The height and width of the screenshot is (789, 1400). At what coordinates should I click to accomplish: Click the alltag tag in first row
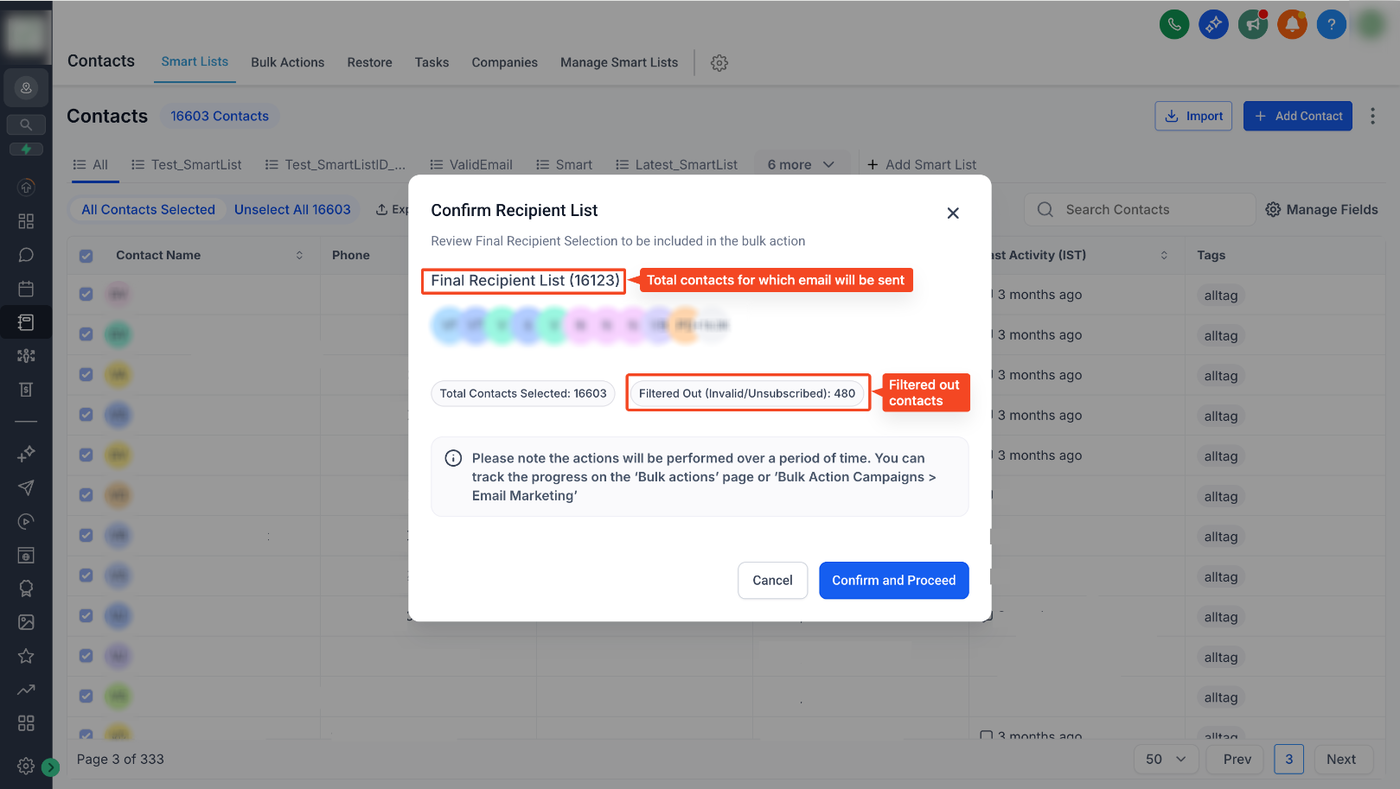(x=1221, y=296)
